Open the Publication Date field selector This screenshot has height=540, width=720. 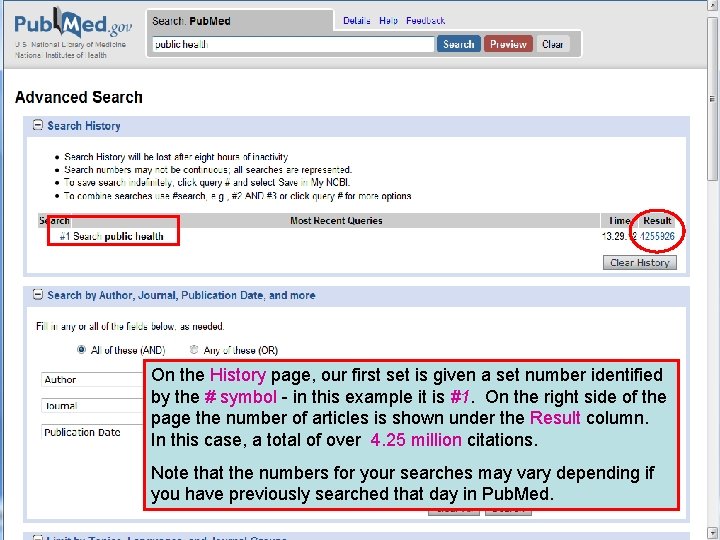[93, 432]
